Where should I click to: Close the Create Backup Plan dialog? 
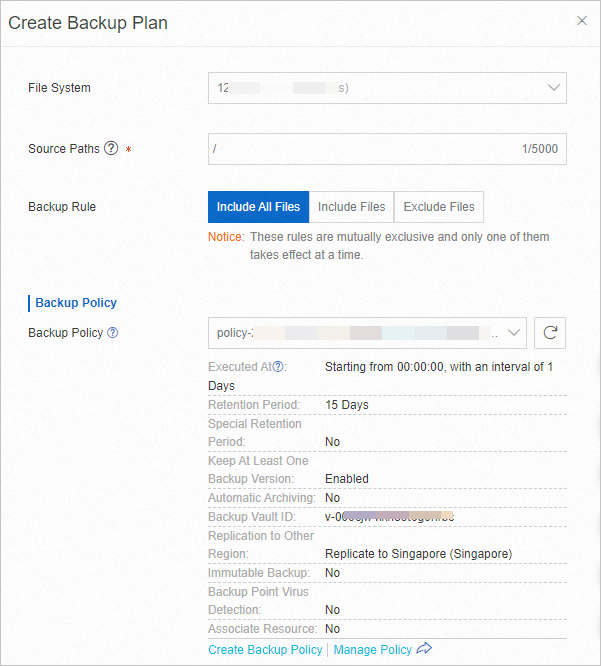(x=581, y=21)
